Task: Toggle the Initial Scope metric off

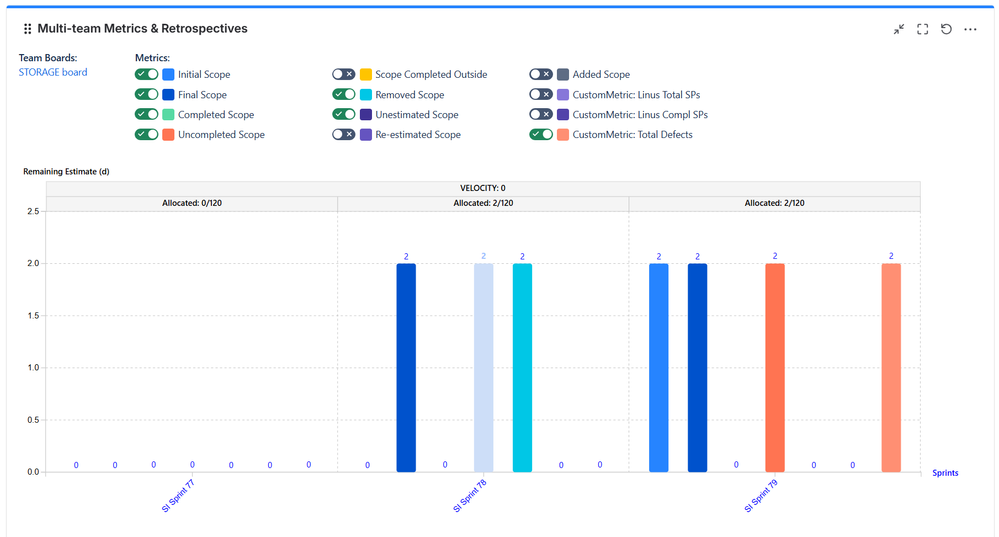Action: pos(147,75)
